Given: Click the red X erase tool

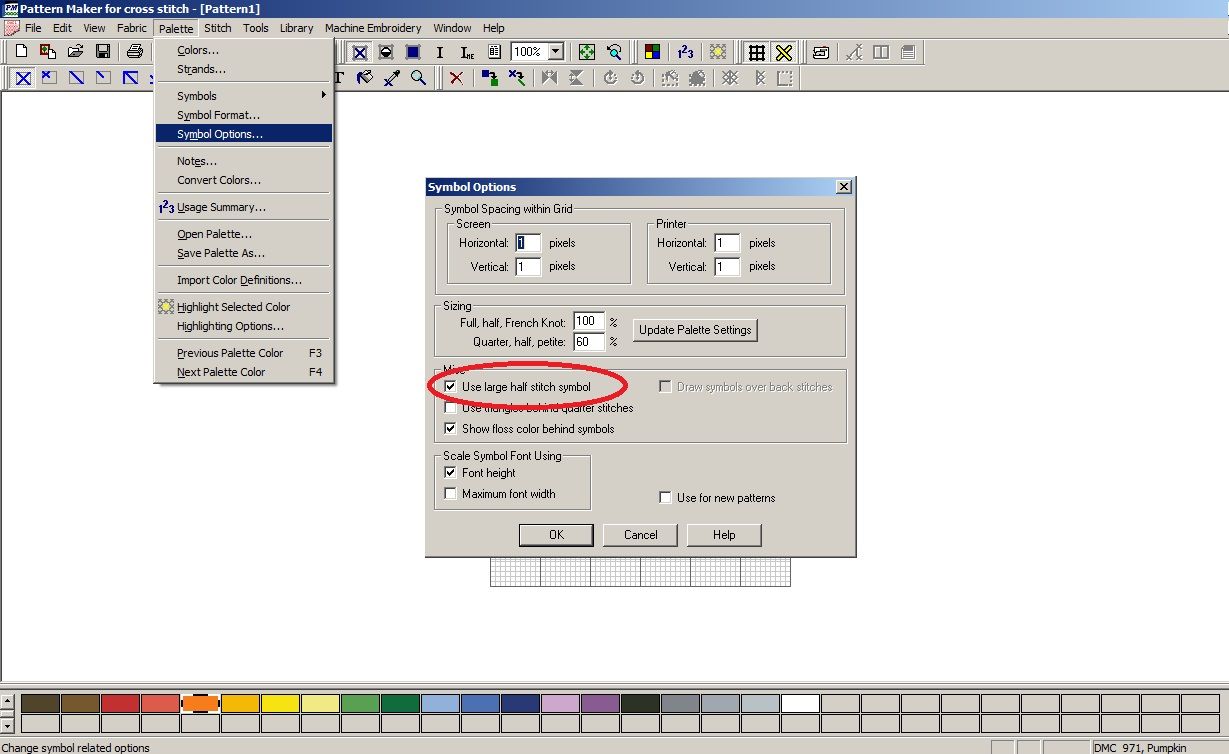Looking at the screenshot, I should click(456, 77).
